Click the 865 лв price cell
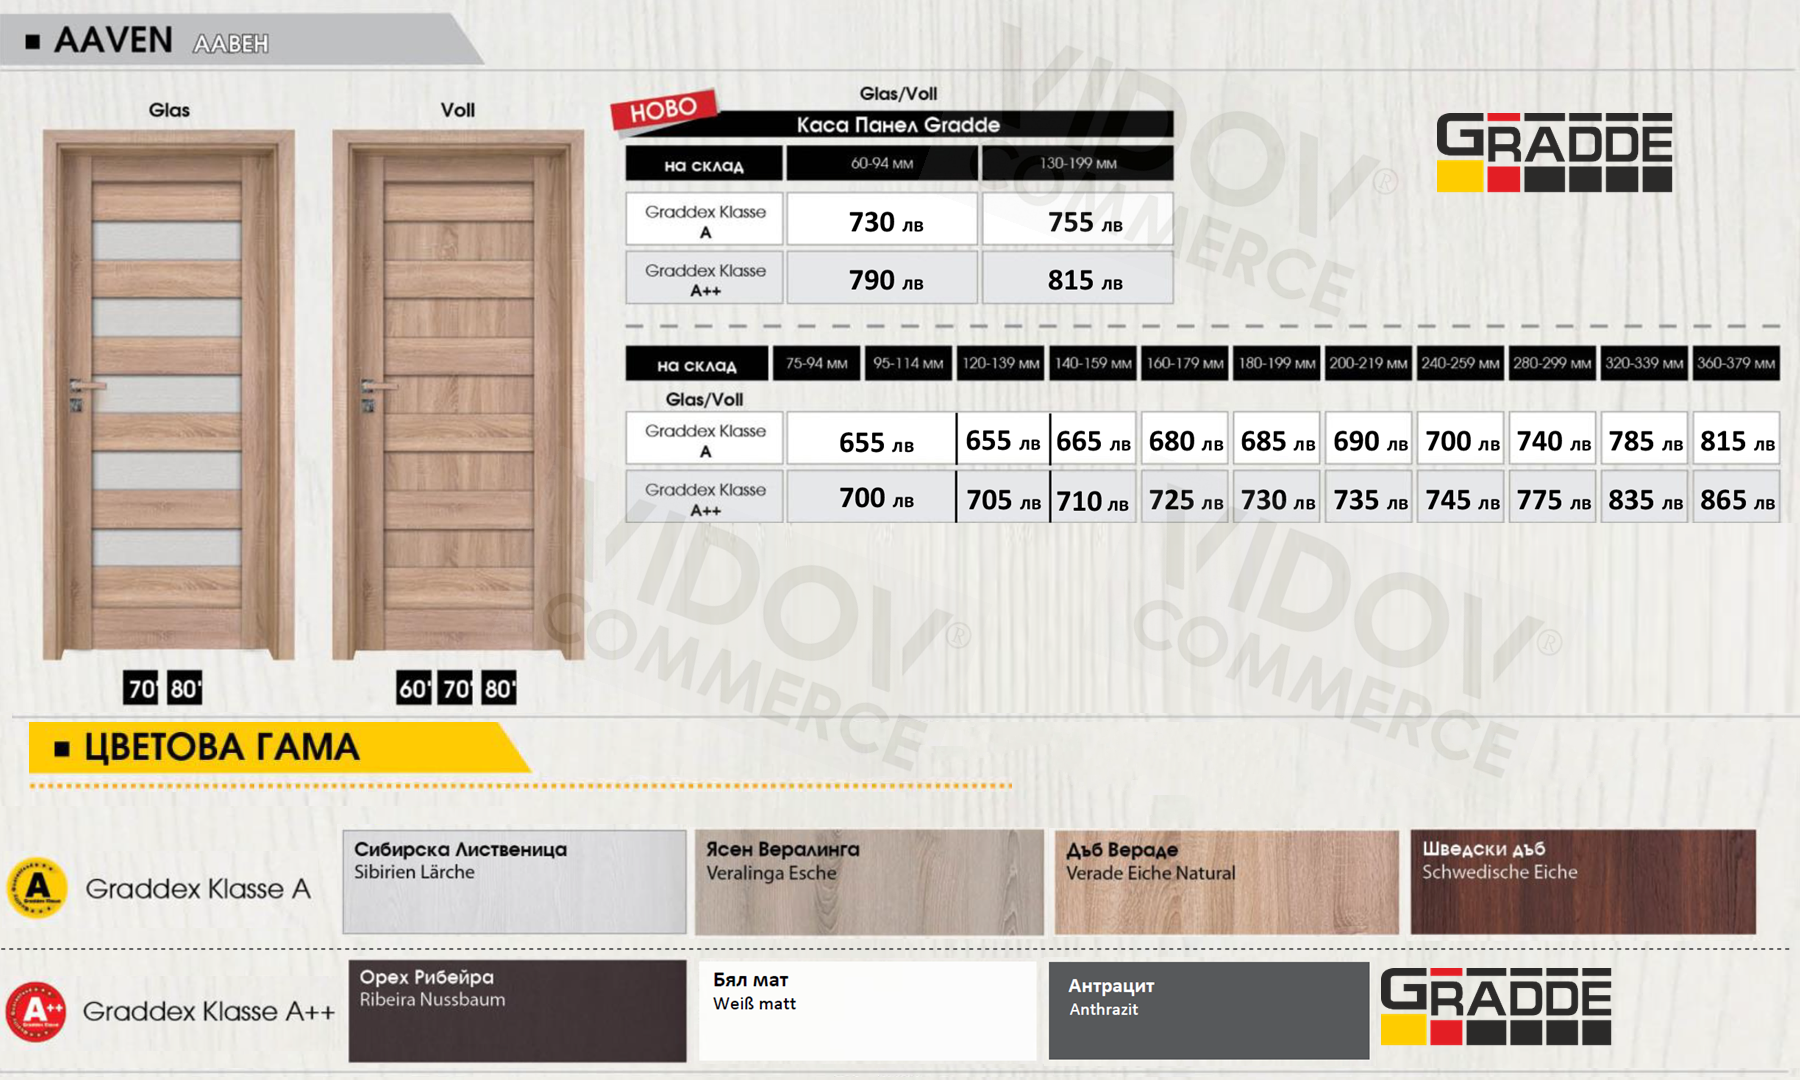1800x1080 pixels. point(1737,497)
